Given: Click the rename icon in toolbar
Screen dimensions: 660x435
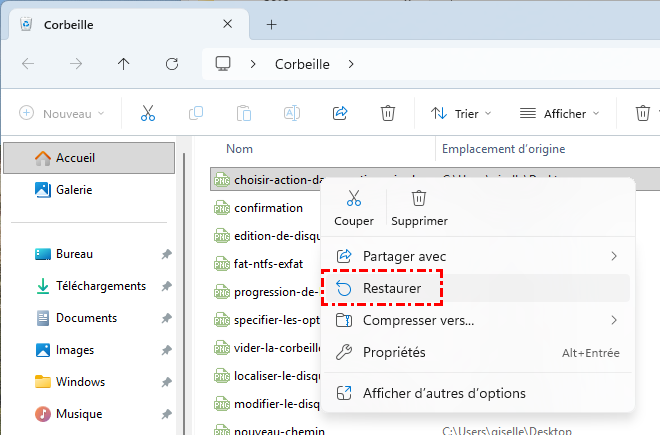Looking at the screenshot, I should pyautogui.click(x=292, y=113).
